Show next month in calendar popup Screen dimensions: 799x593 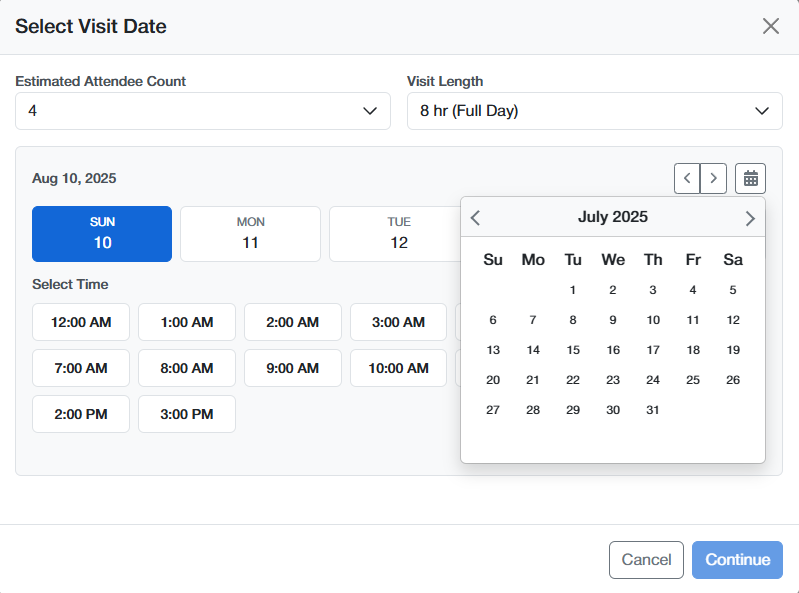[x=750, y=218]
